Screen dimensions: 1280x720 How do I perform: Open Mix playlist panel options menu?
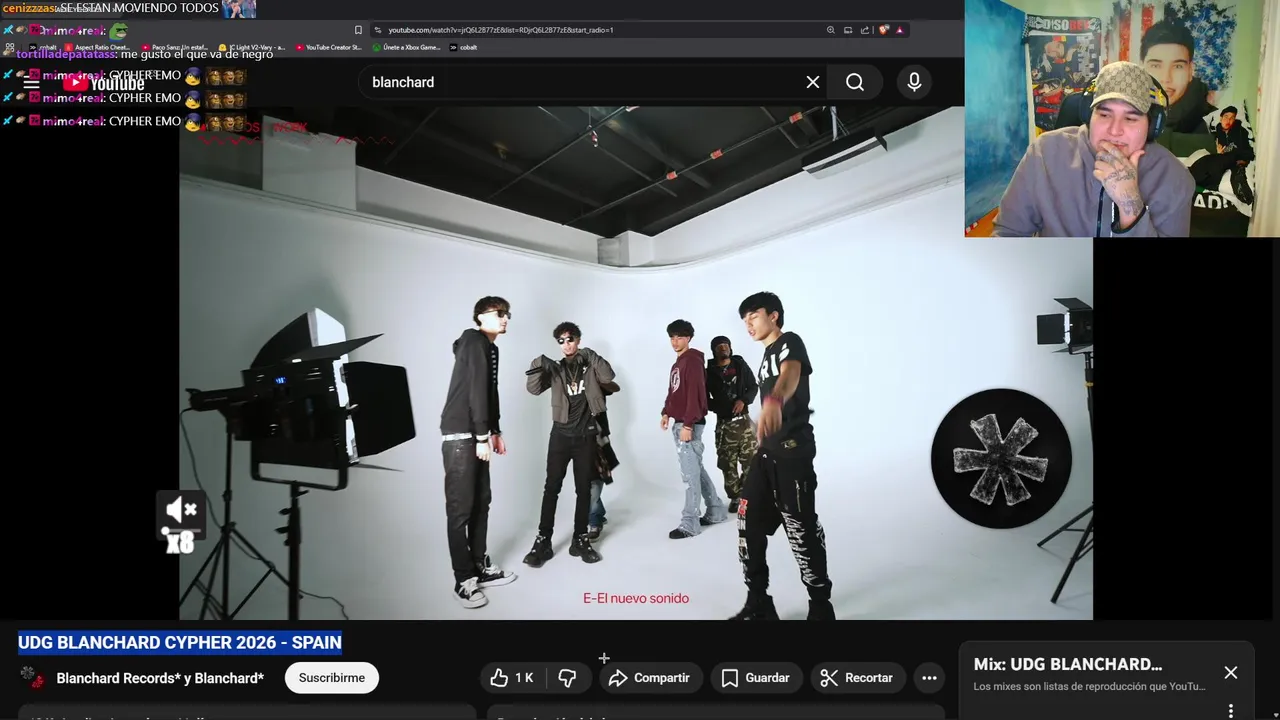click(1231, 711)
